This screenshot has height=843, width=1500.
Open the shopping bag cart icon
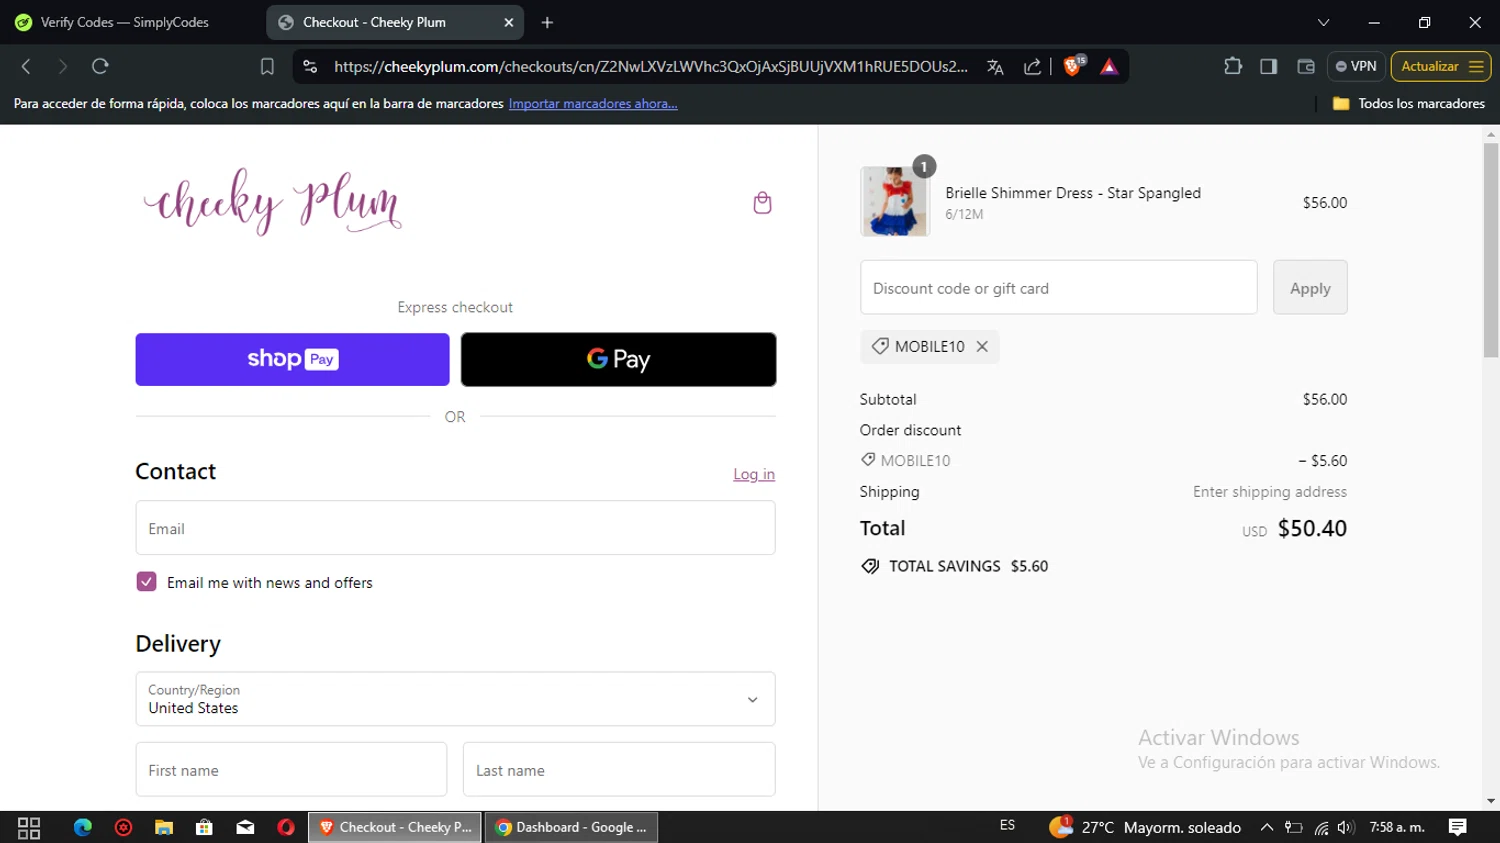coord(762,203)
